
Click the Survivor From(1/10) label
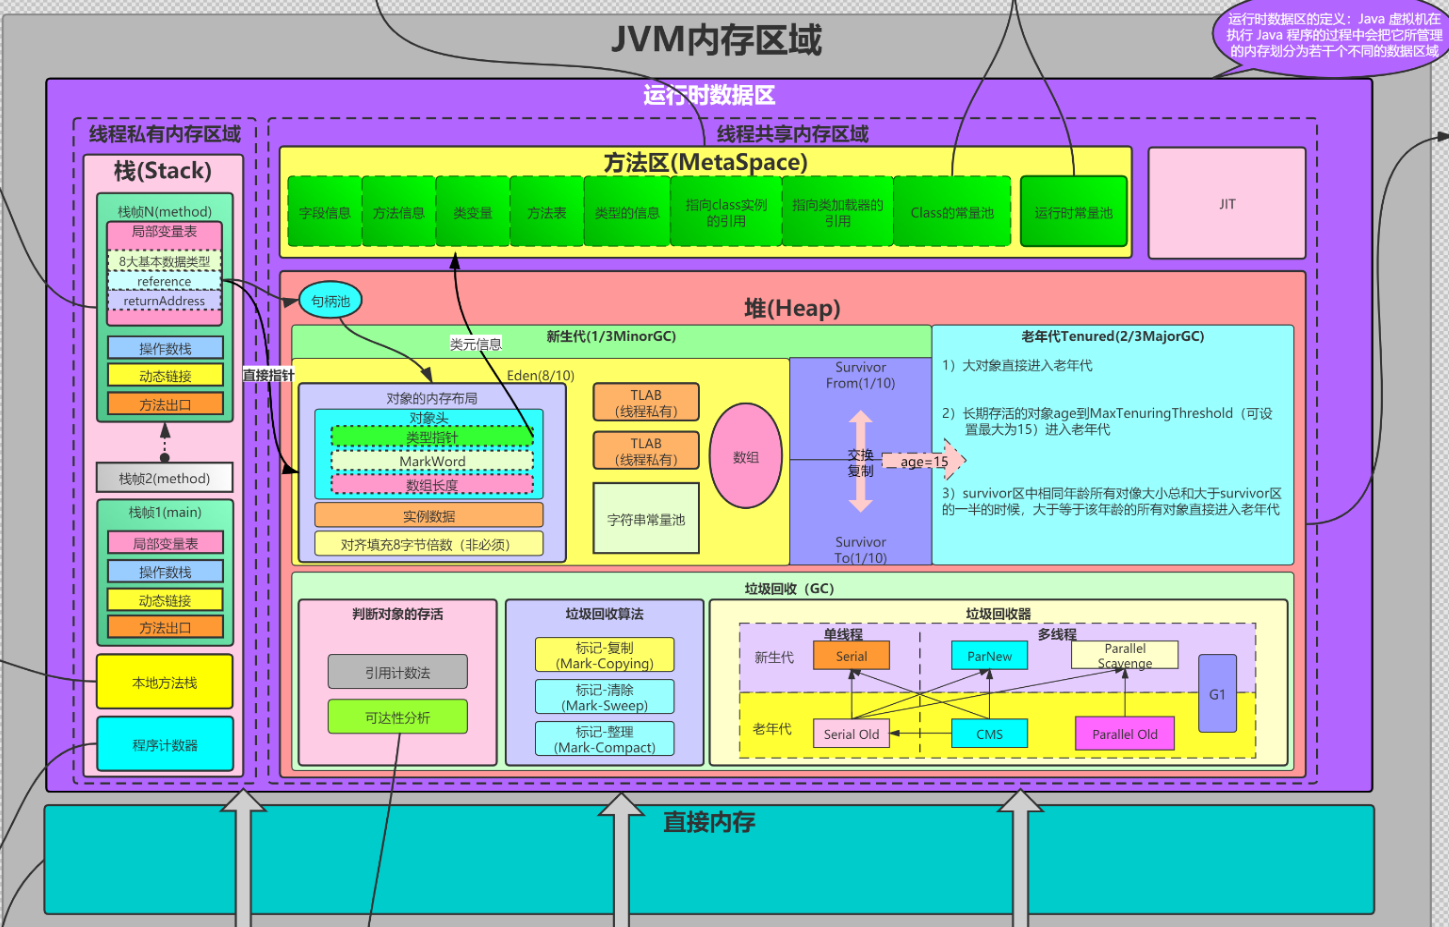click(x=860, y=375)
